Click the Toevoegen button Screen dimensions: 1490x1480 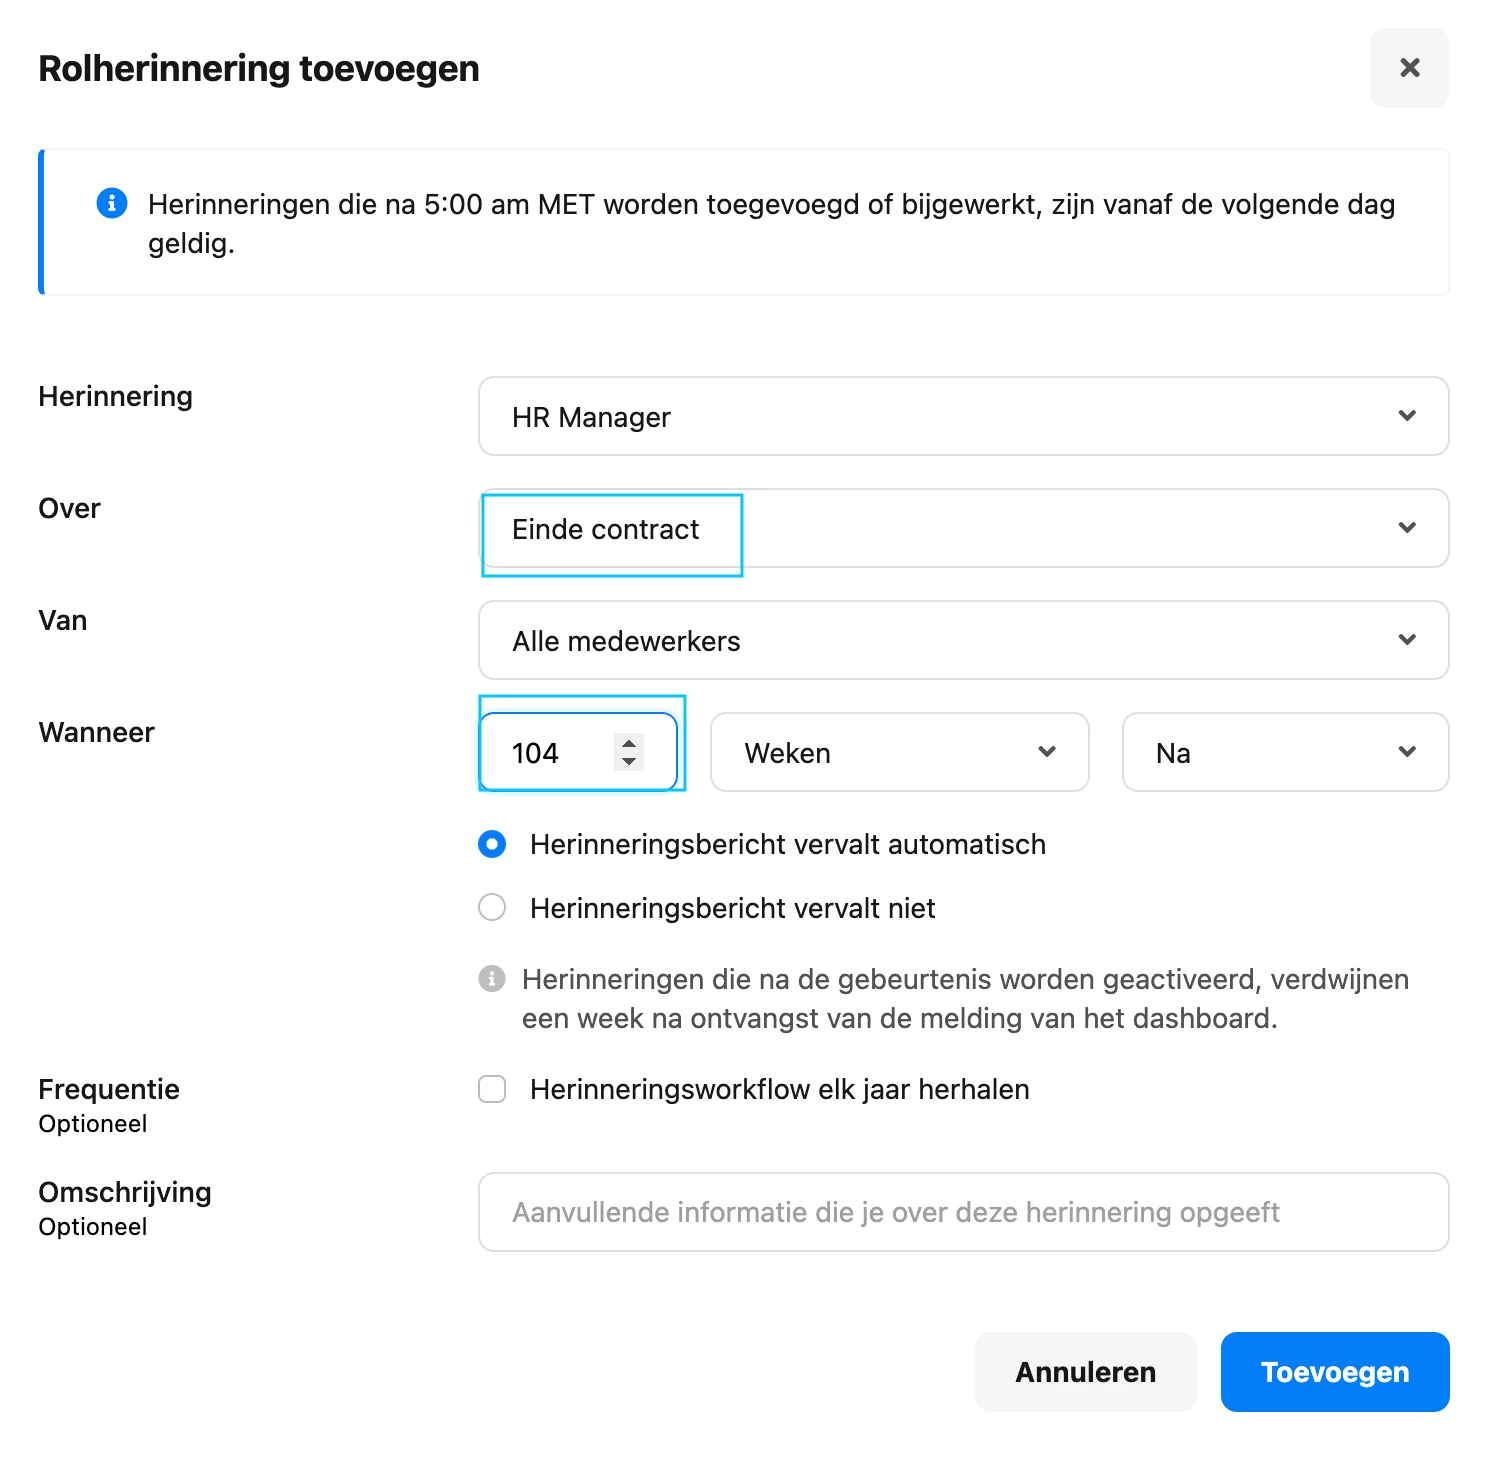1335,1372
